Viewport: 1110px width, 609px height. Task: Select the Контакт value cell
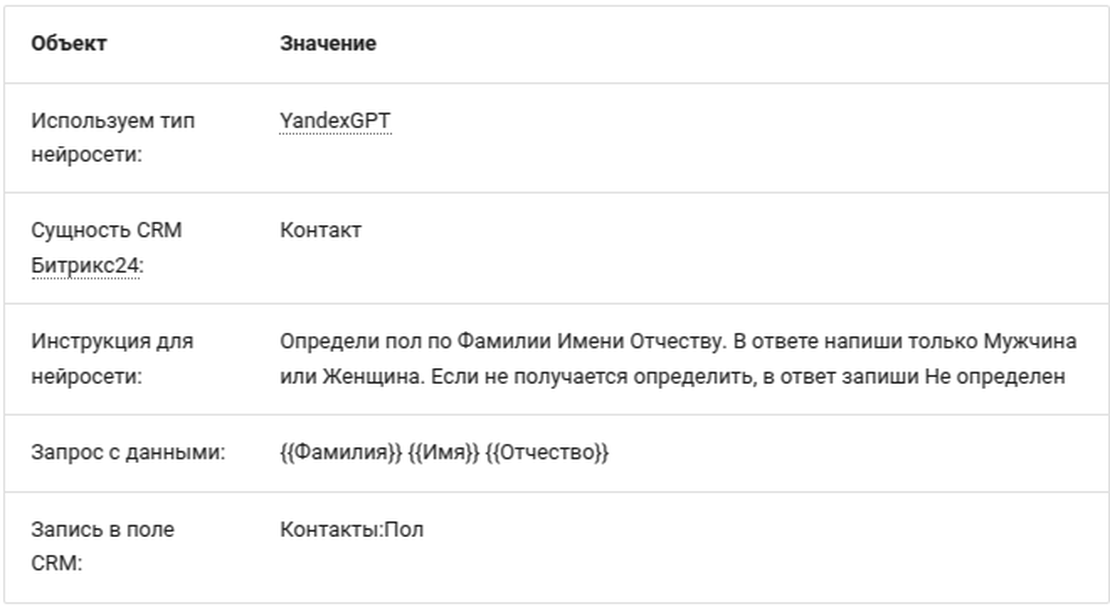point(321,231)
